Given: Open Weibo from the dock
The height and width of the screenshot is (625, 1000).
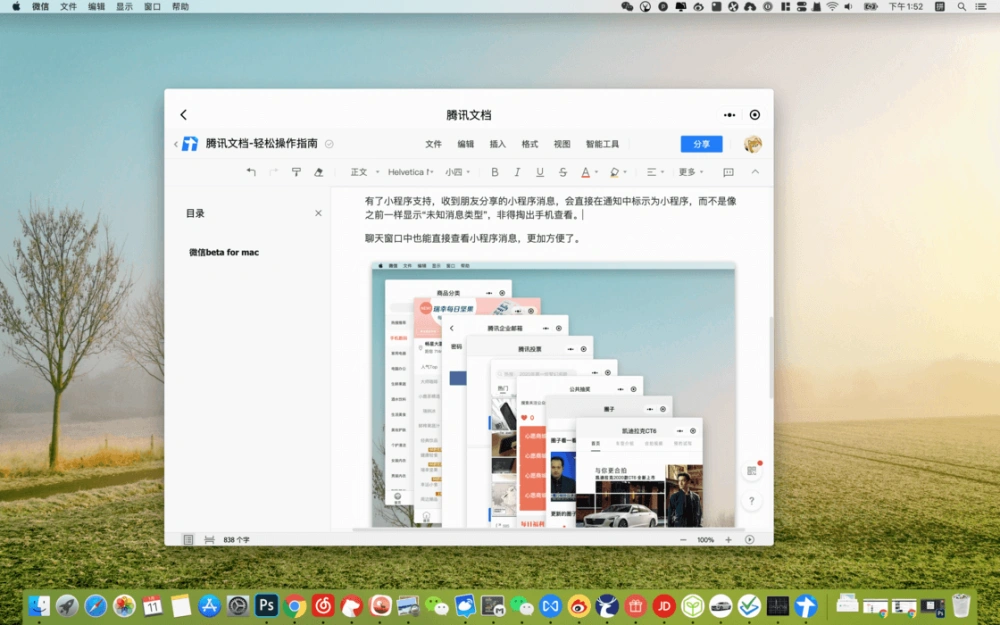Looking at the screenshot, I should click(x=578, y=605).
